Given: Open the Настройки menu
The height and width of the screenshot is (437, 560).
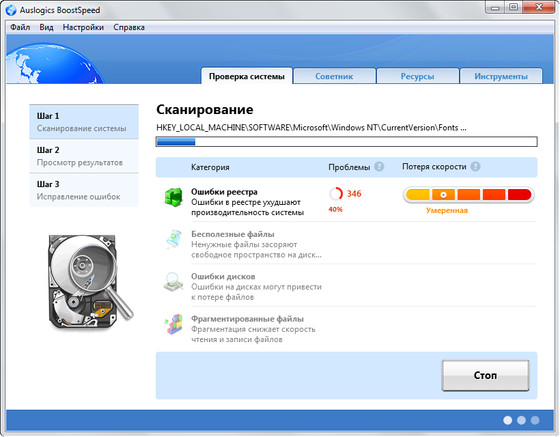Looking at the screenshot, I should 83,27.
